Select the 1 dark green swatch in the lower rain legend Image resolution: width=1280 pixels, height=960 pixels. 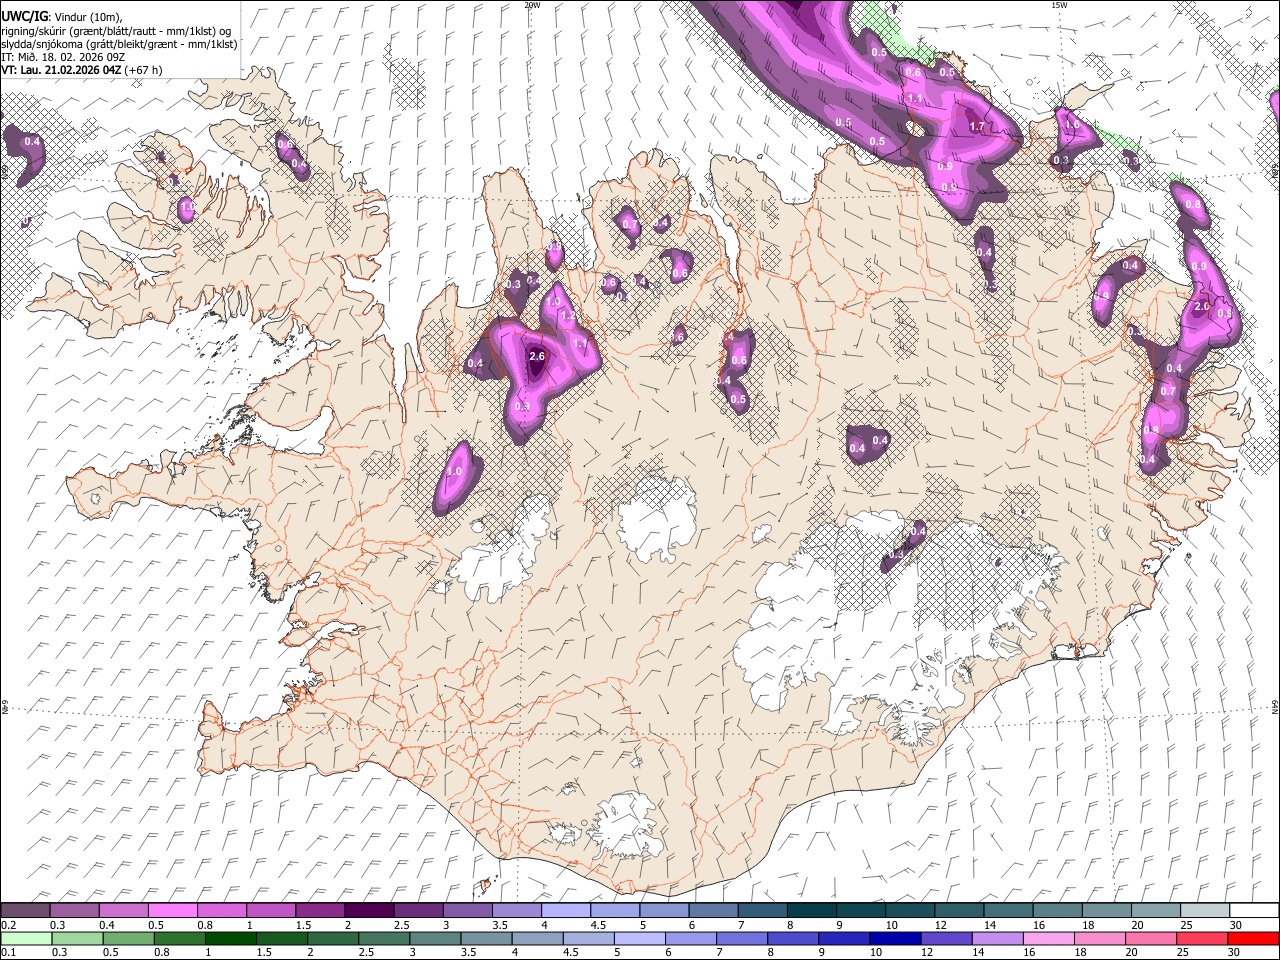(x=231, y=938)
